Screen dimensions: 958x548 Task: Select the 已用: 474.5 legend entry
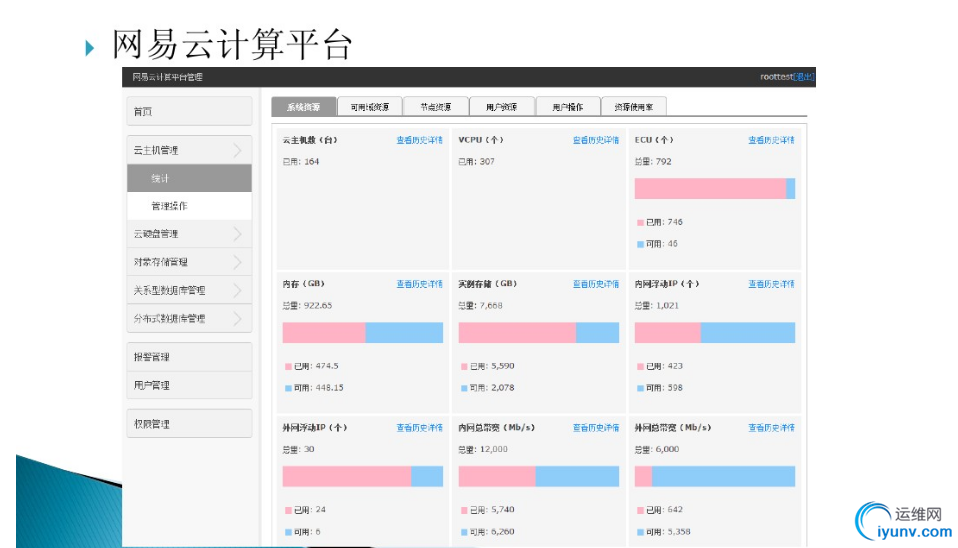point(312,366)
